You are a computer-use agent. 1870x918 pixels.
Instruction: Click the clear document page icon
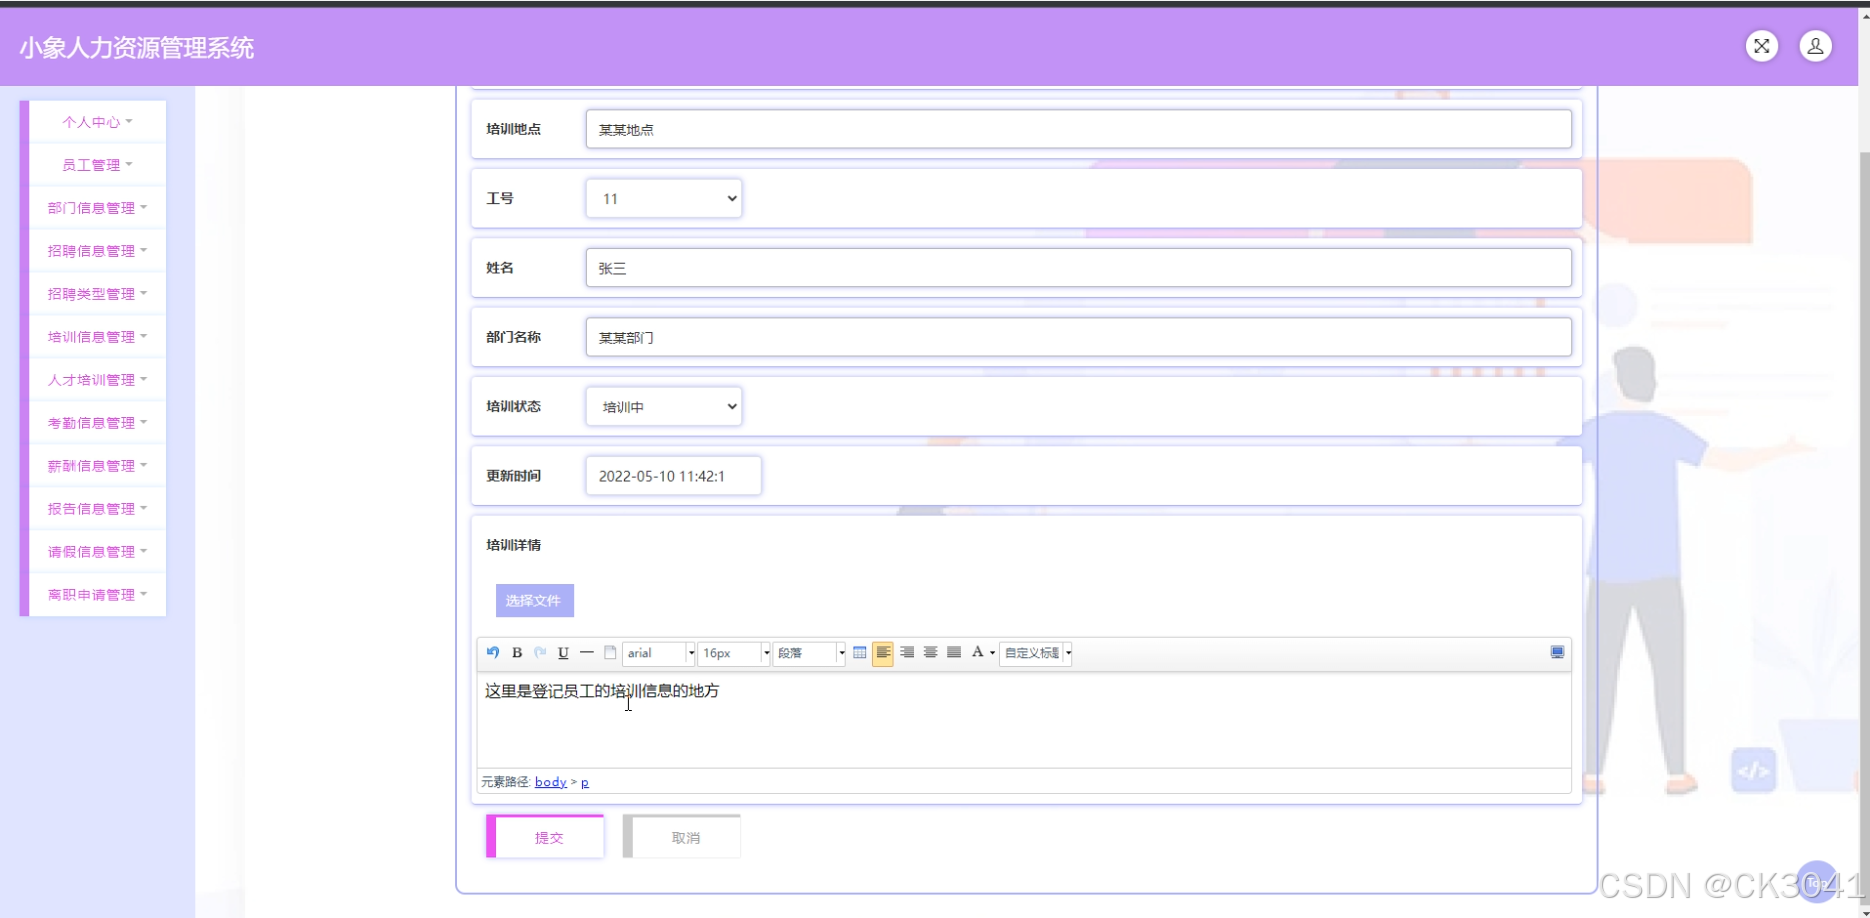(610, 653)
